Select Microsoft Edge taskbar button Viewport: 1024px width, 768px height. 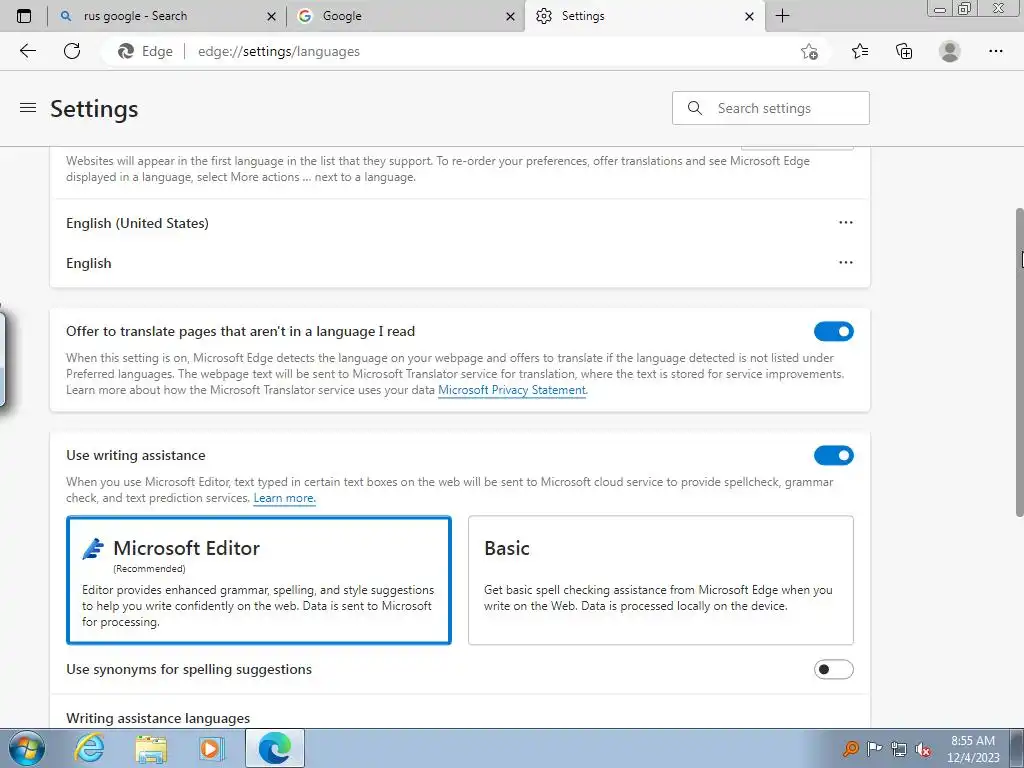[275, 748]
